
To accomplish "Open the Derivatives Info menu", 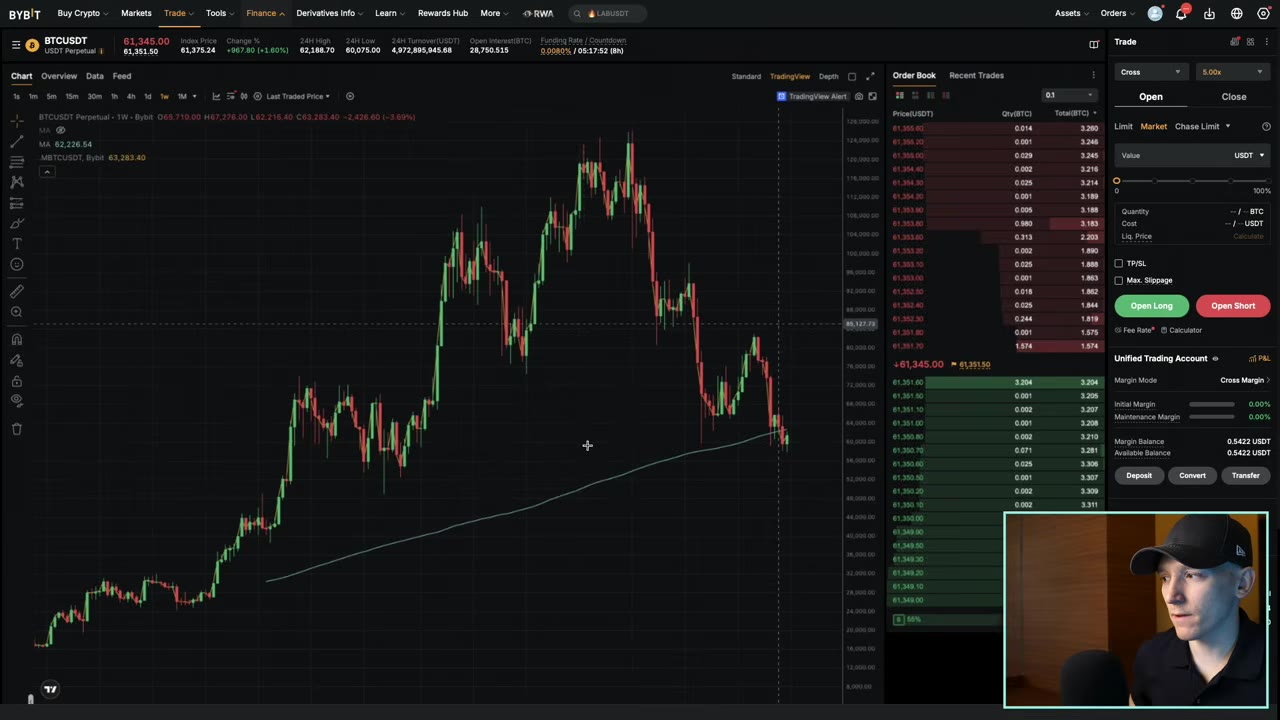I will tap(330, 13).
